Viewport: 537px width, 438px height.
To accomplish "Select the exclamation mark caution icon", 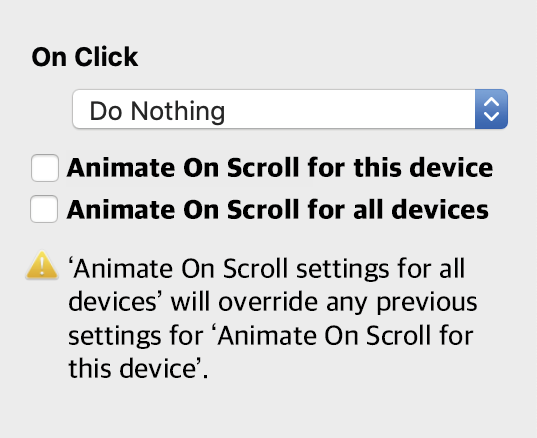I will 42,265.
